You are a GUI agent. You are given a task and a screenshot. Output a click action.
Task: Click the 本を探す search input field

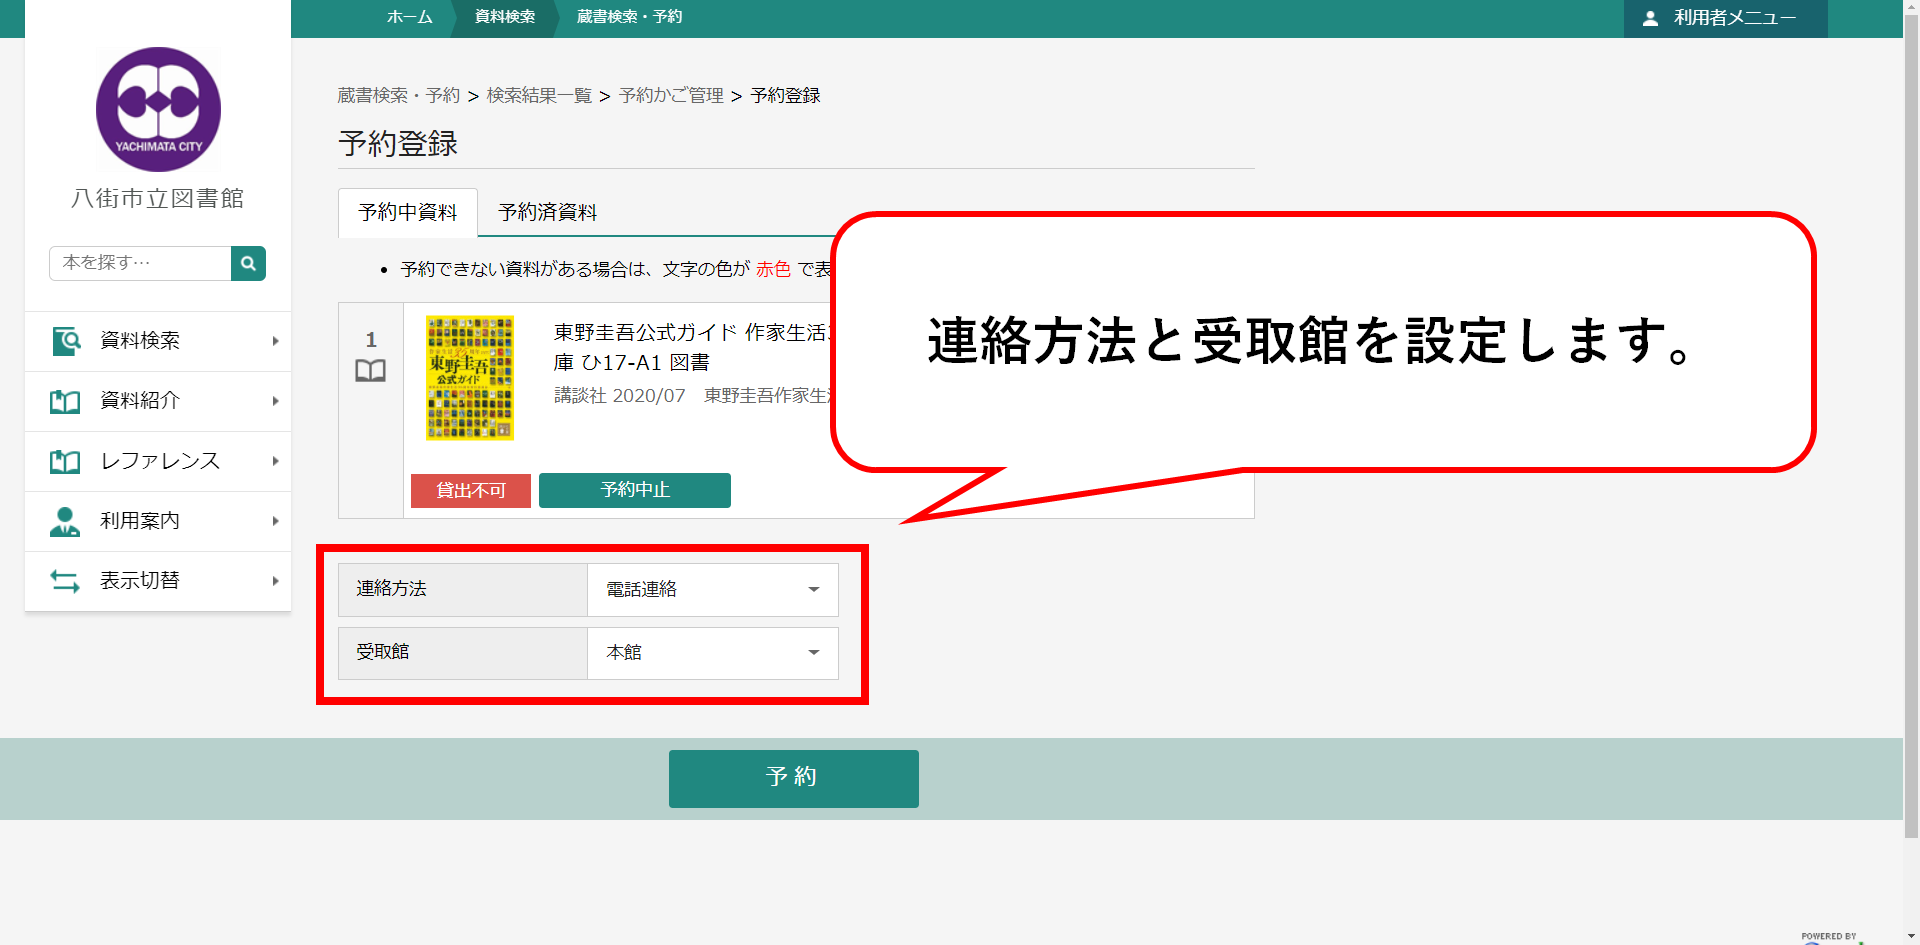click(x=140, y=263)
